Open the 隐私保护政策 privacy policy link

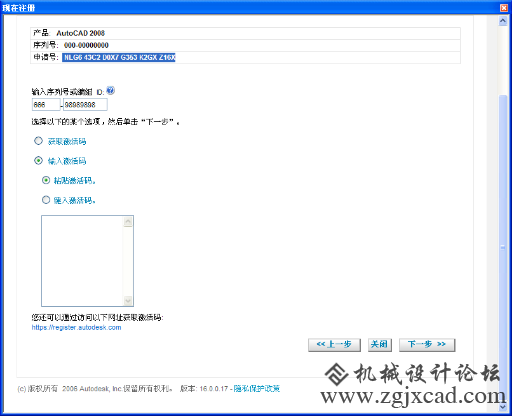pyautogui.click(x=257, y=389)
